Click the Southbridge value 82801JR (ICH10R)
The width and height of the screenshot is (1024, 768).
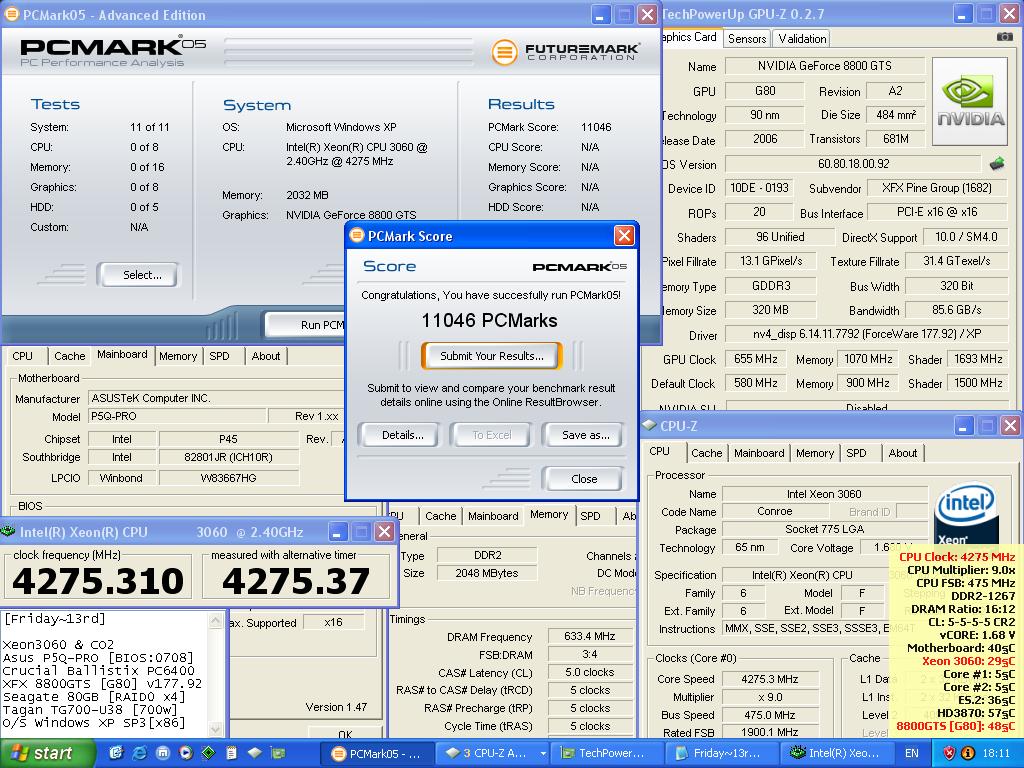click(228, 457)
